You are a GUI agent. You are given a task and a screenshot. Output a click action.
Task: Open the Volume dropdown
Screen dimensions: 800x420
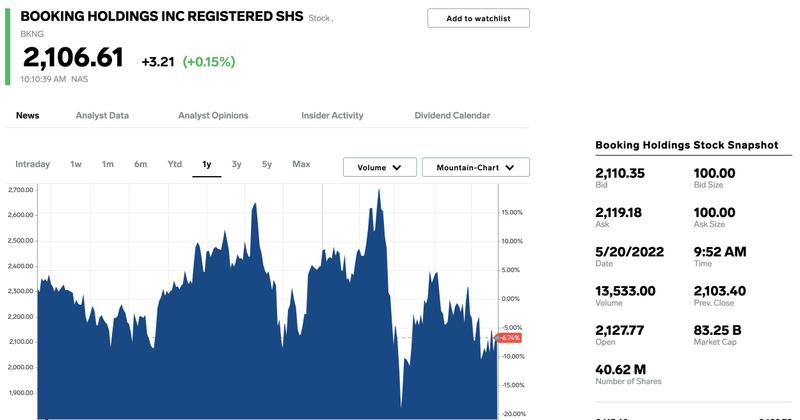(x=380, y=167)
